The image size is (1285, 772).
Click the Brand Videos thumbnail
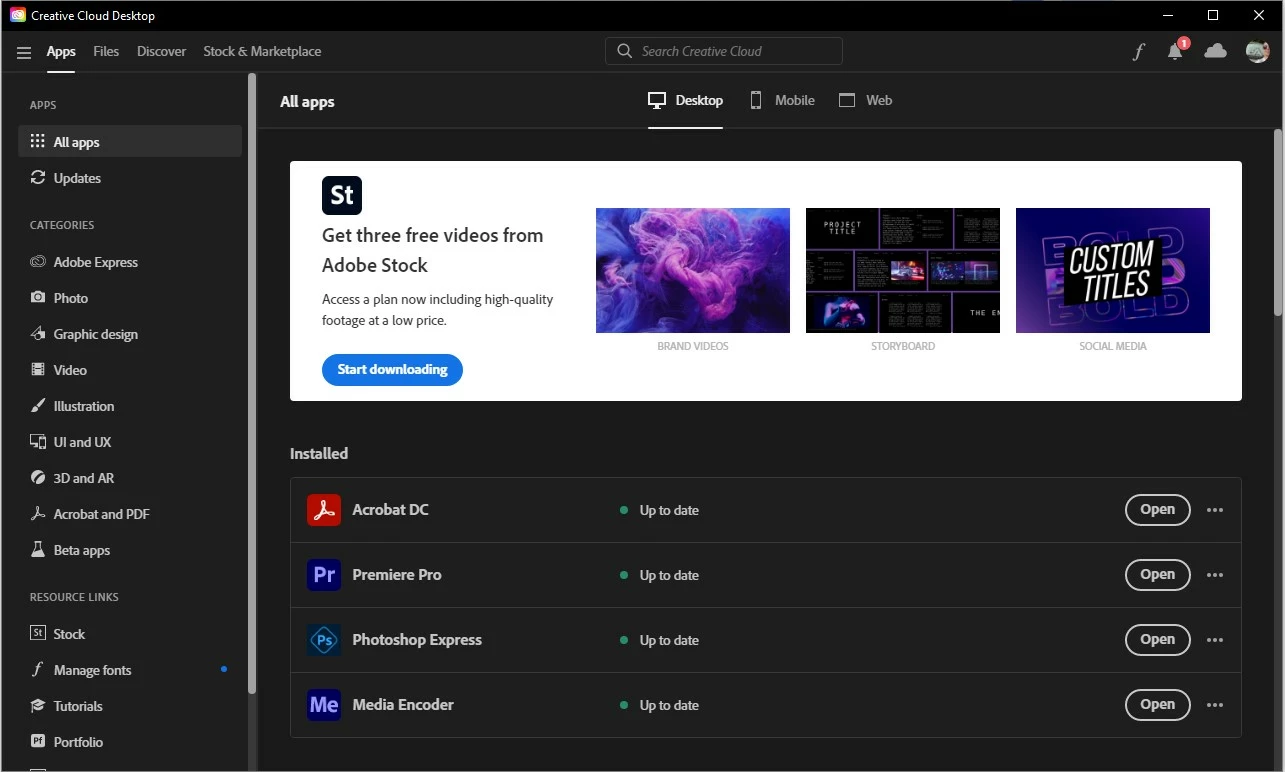click(693, 270)
